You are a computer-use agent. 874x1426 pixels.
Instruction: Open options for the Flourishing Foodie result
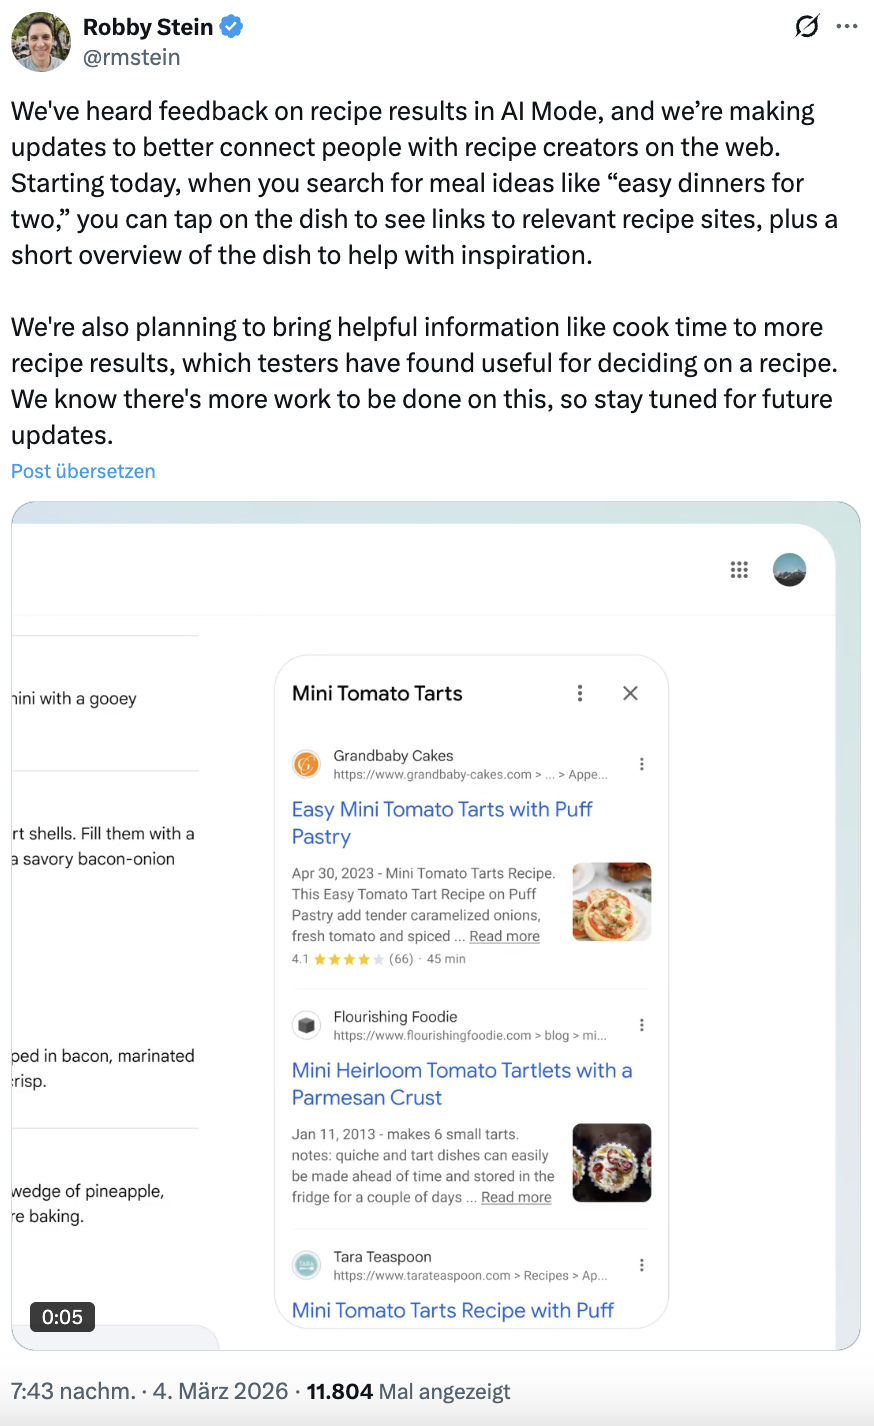tap(642, 1024)
